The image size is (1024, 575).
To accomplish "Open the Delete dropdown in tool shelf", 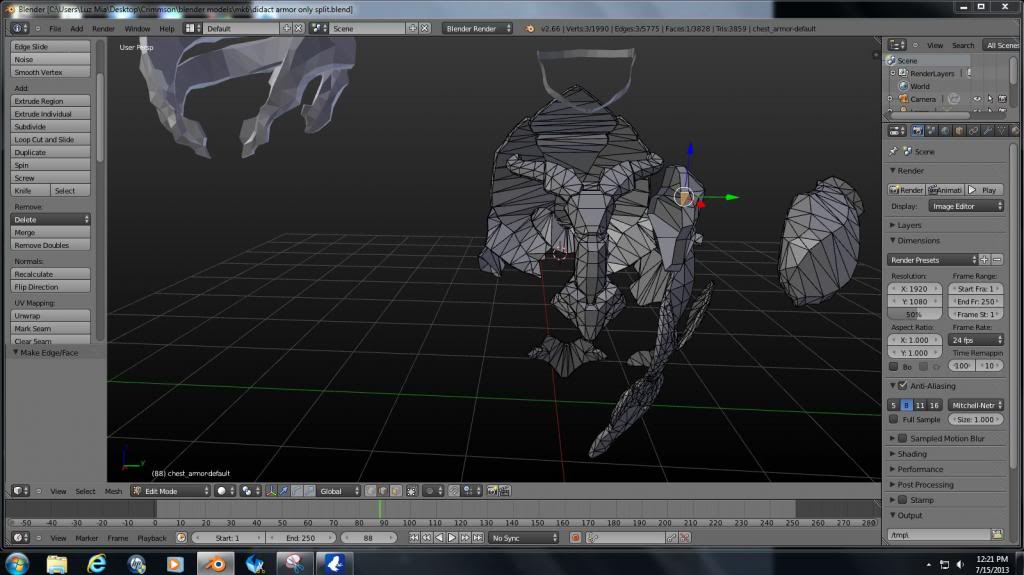I will pos(50,220).
